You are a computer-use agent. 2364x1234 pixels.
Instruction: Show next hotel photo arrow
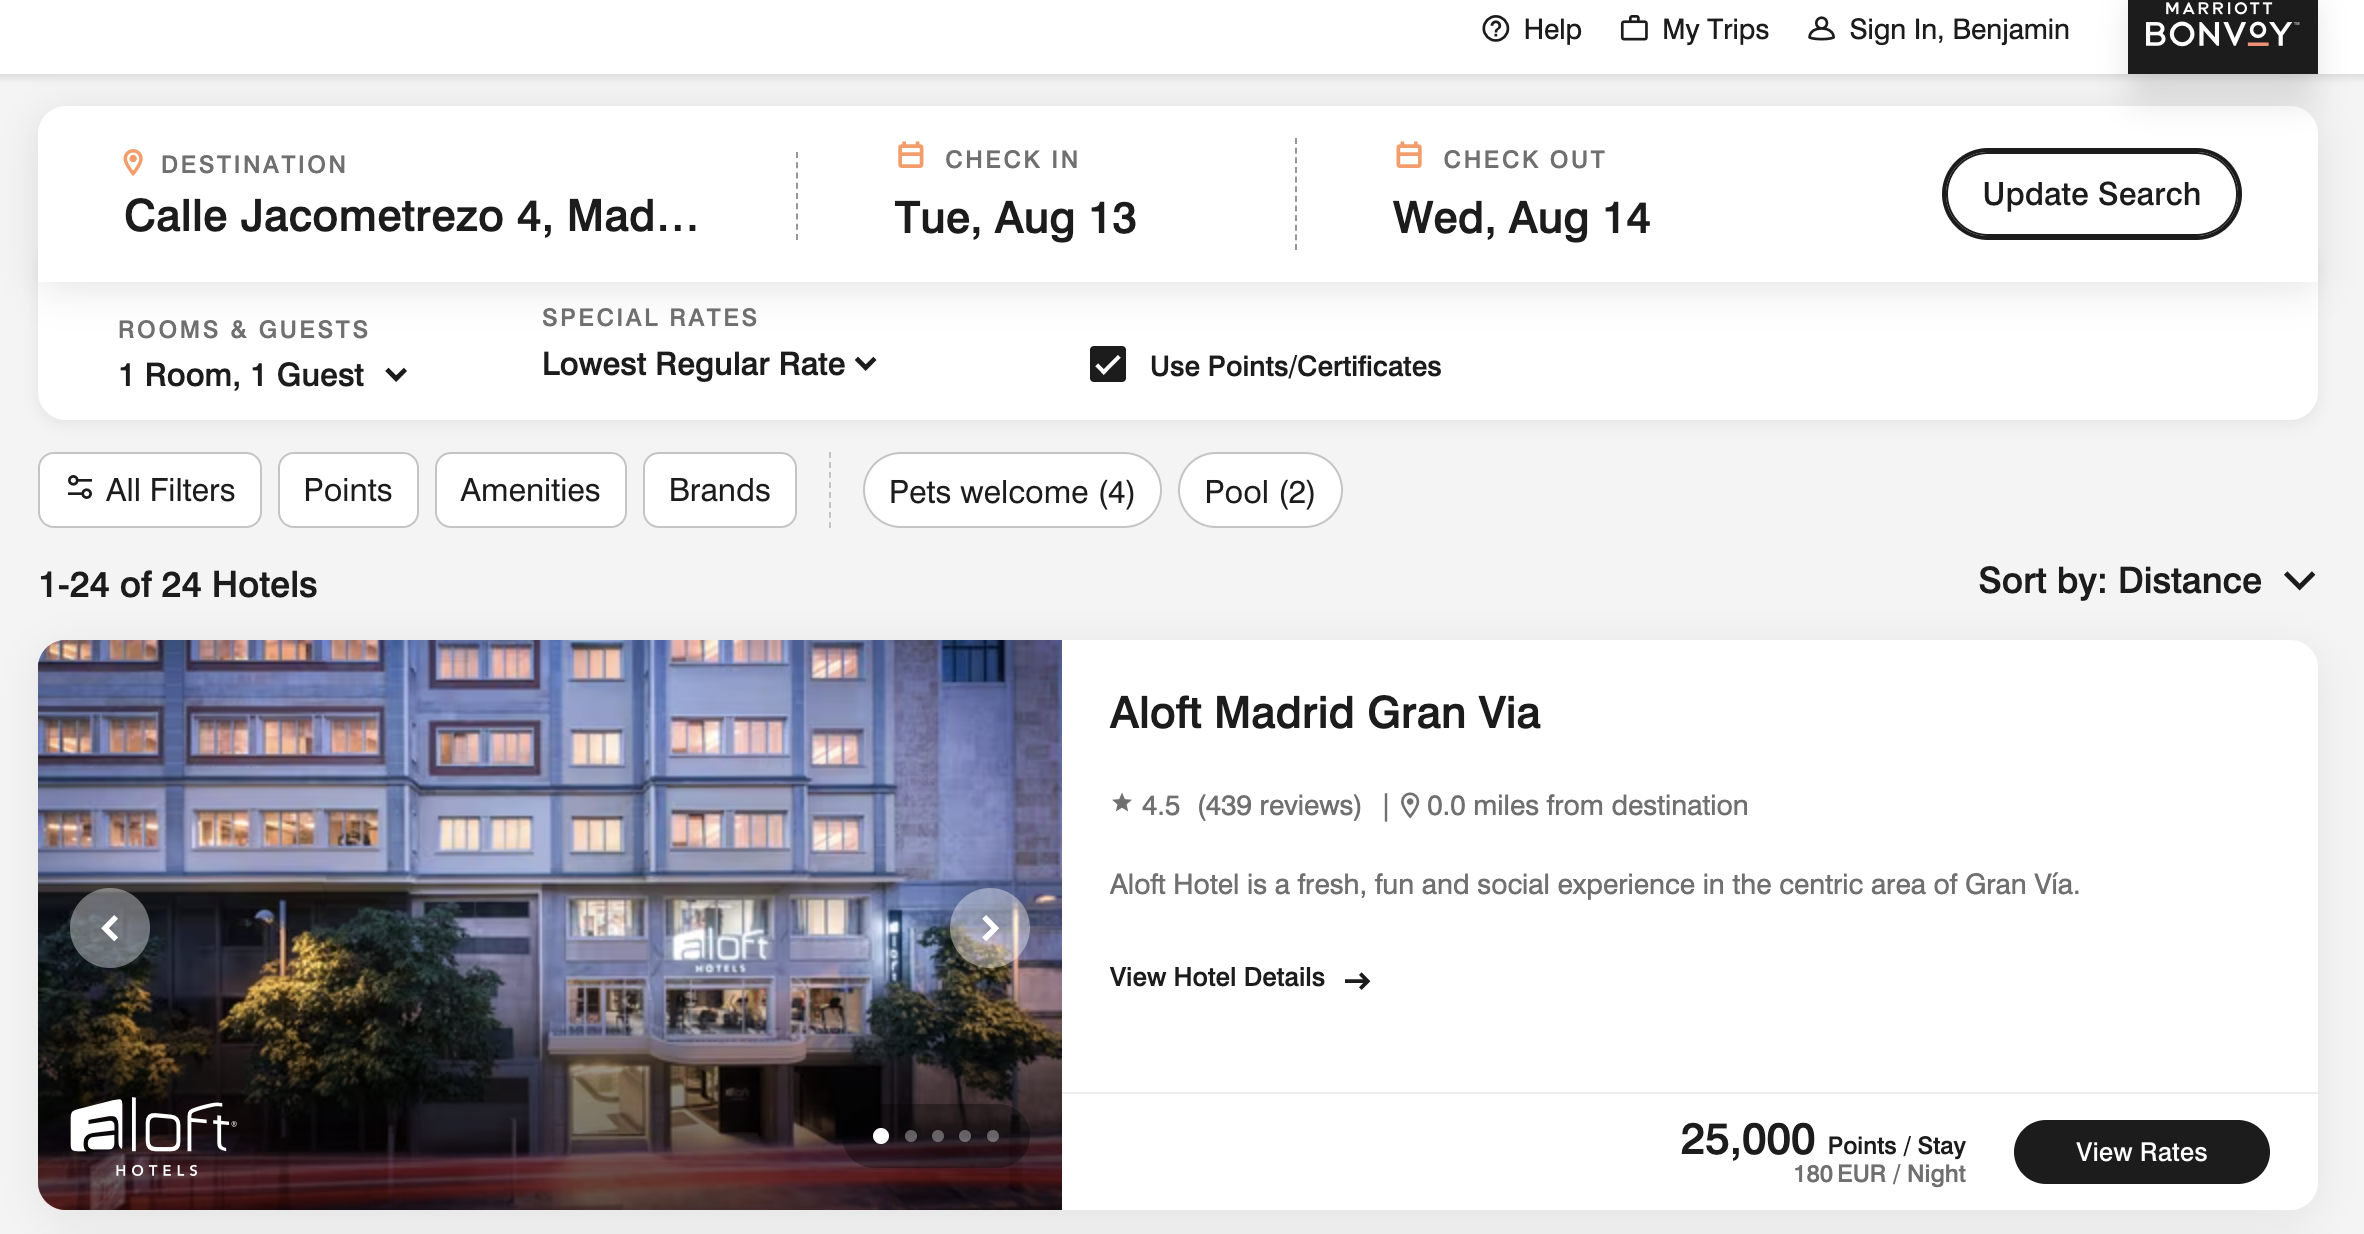pos(989,928)
